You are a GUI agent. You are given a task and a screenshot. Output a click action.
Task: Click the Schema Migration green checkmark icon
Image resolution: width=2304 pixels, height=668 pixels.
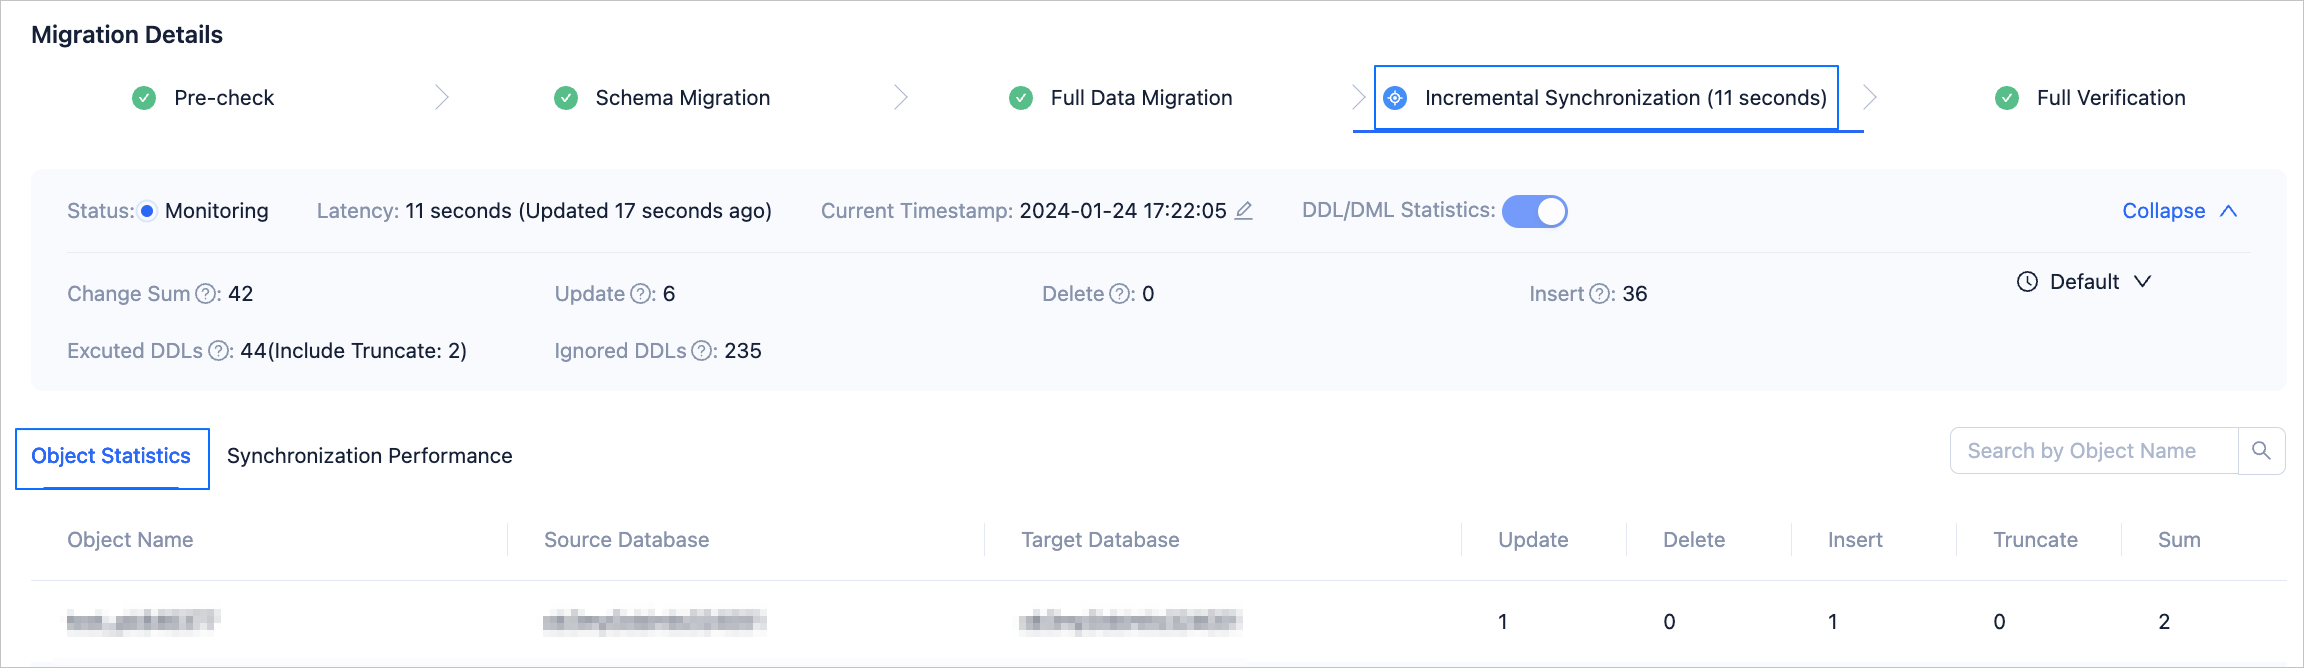566,98
